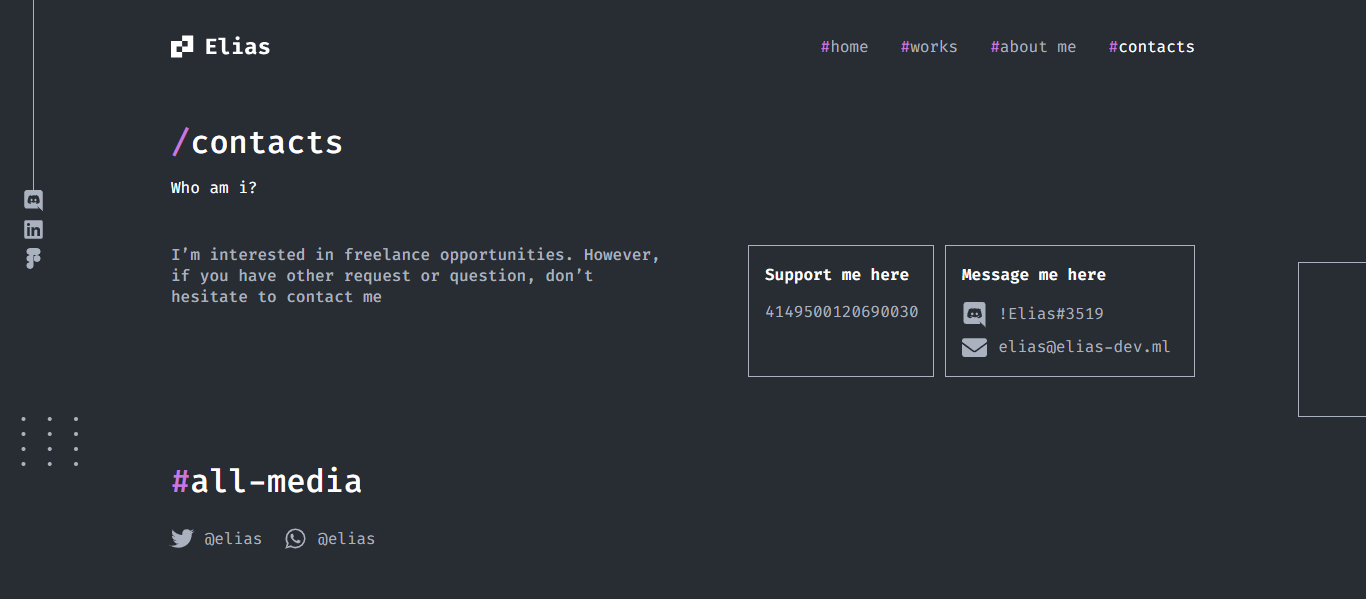Open the LinkedIn icon in left sidebar
The width and height of the screenshot is (1366, 599).
pyautogui.click(x=33, y=230)
